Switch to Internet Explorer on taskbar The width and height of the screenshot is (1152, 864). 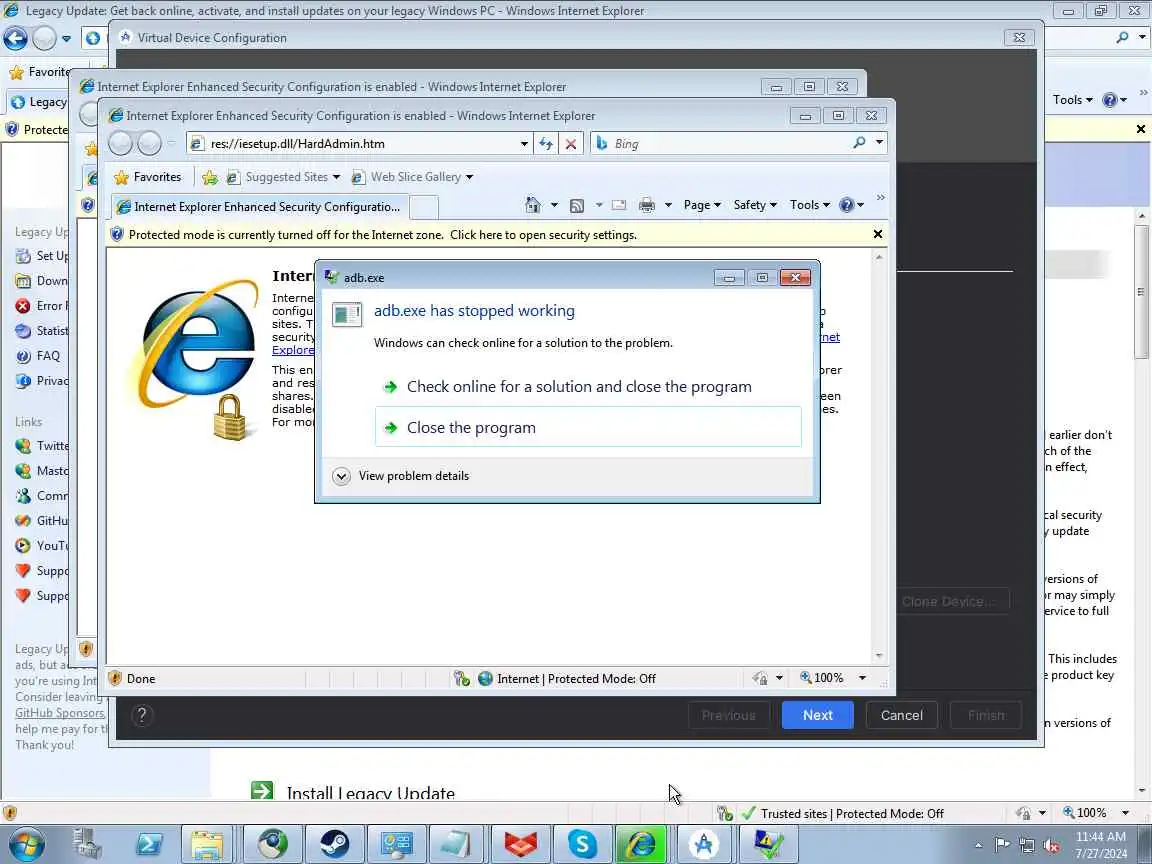(x=641, y=844)
